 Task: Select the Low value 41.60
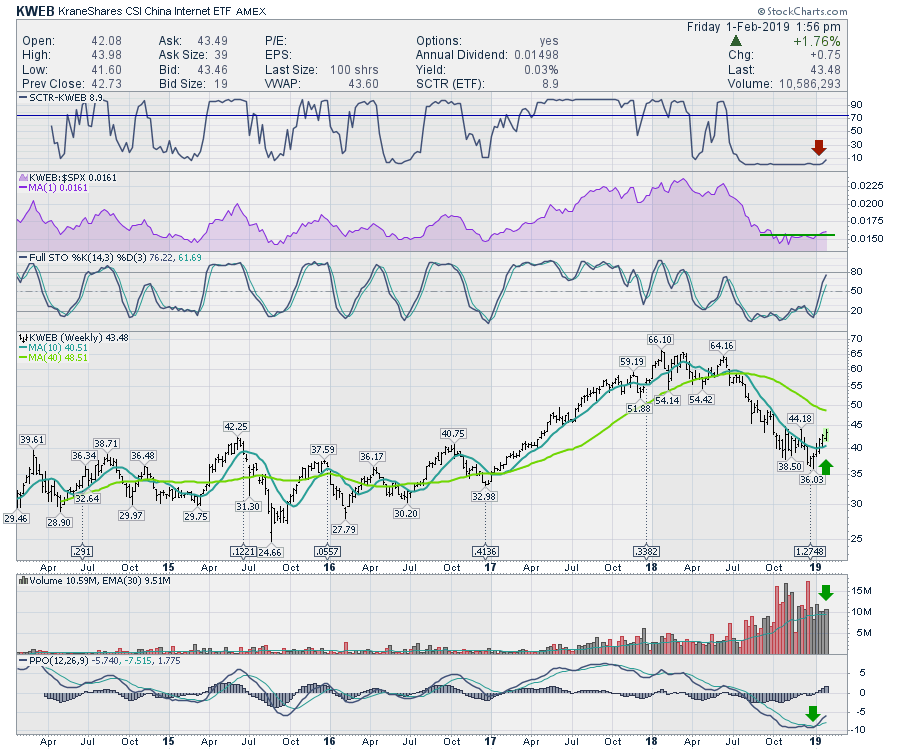coord(106,69)
